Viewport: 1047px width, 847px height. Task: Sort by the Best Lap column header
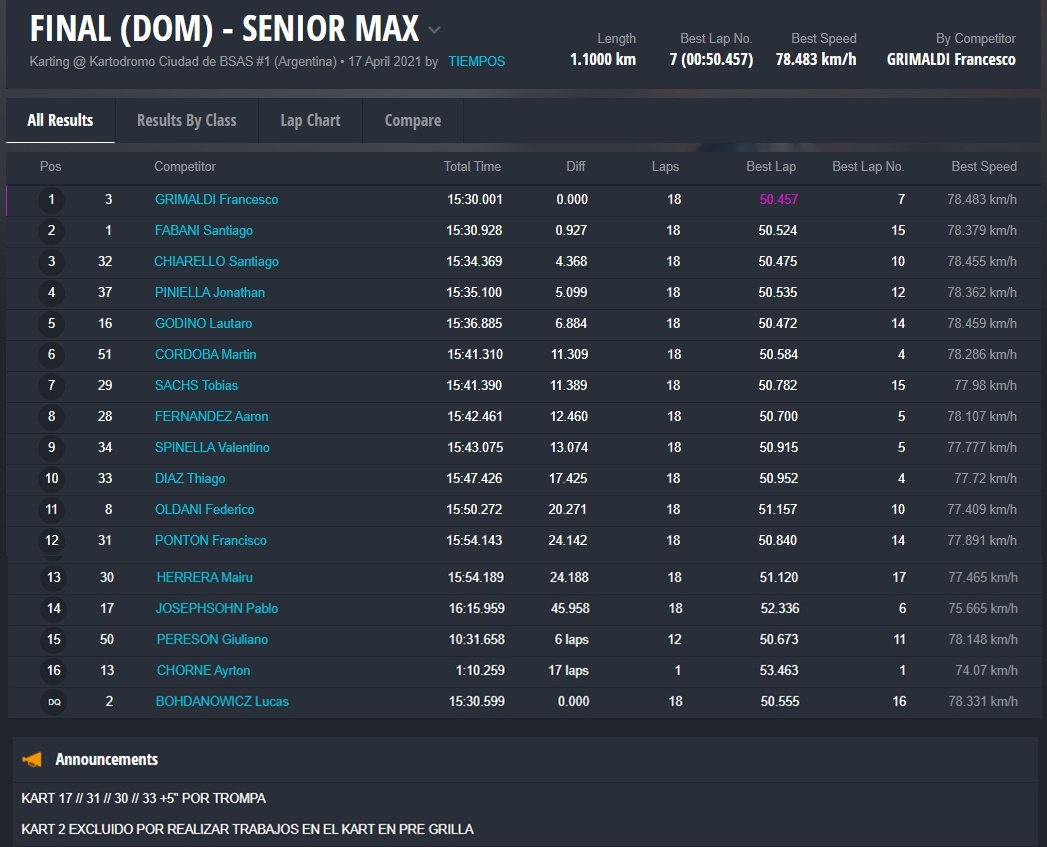pos(771,167)
